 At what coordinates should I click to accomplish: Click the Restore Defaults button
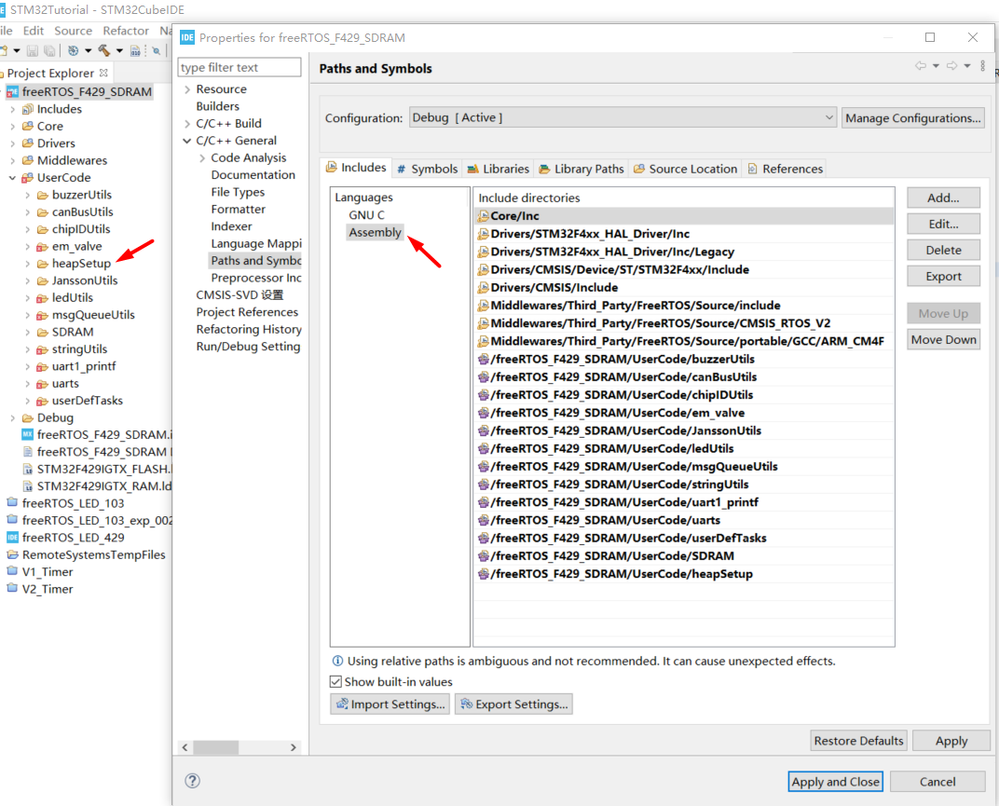point(858,741)
